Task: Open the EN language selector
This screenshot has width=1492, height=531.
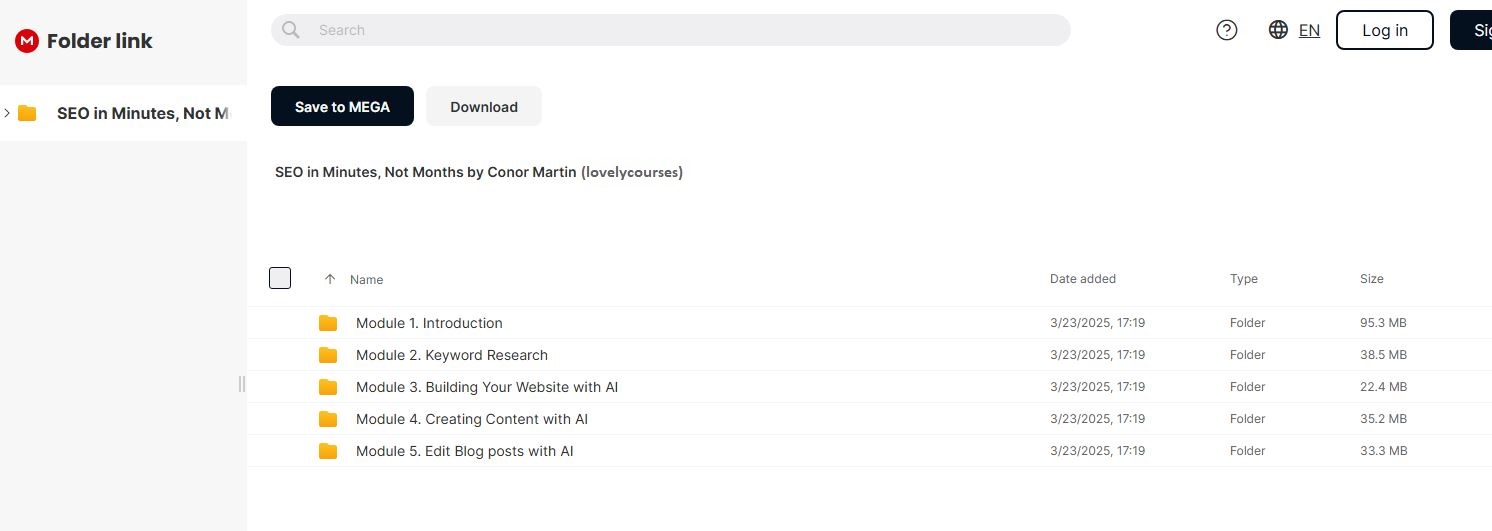Action: click(x=1309, y=30)
